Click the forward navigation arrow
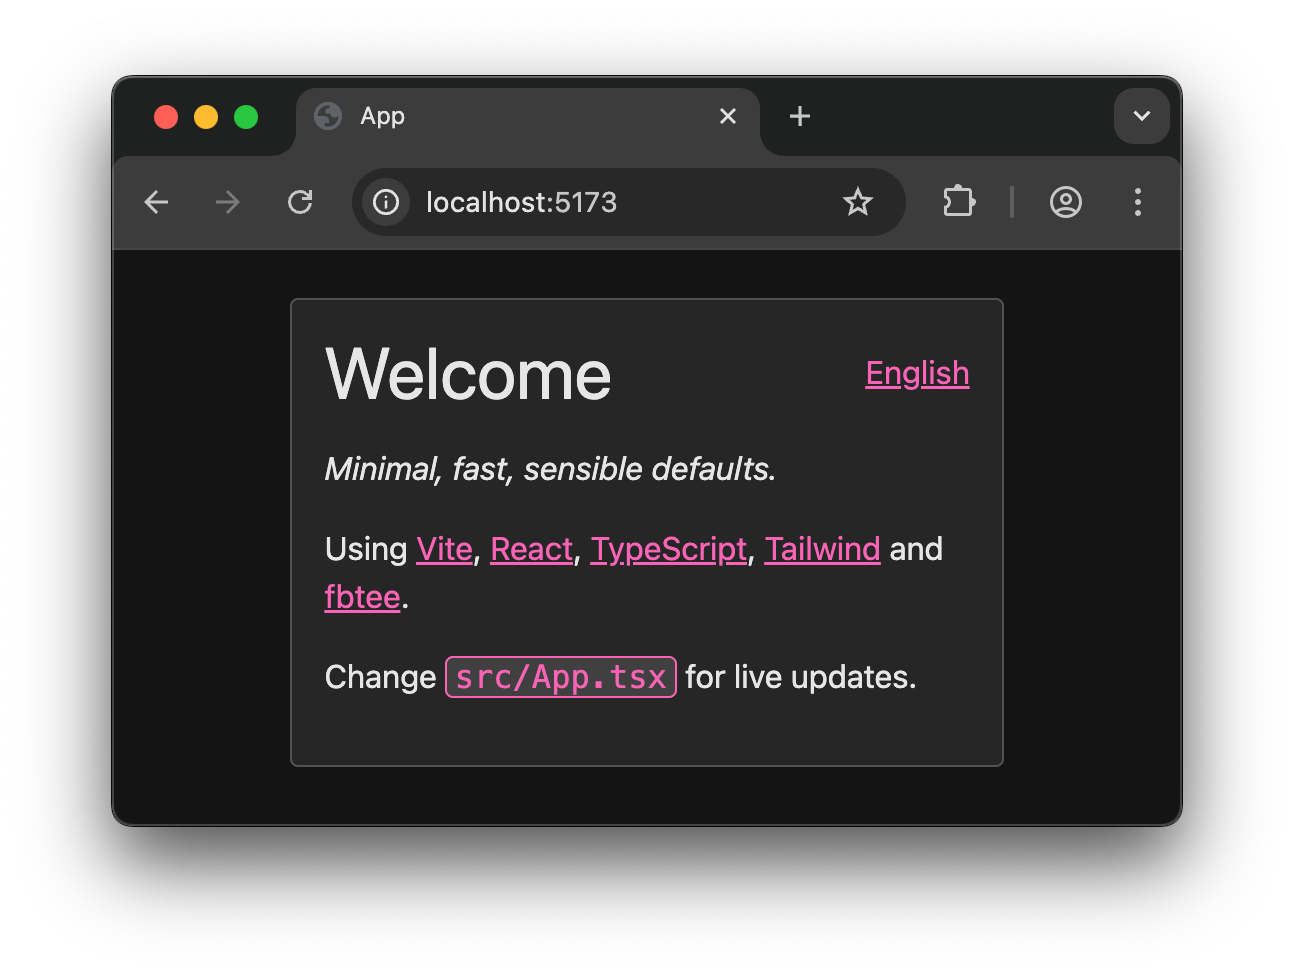Screen dimensions: 1294x974 coord(228,202)
